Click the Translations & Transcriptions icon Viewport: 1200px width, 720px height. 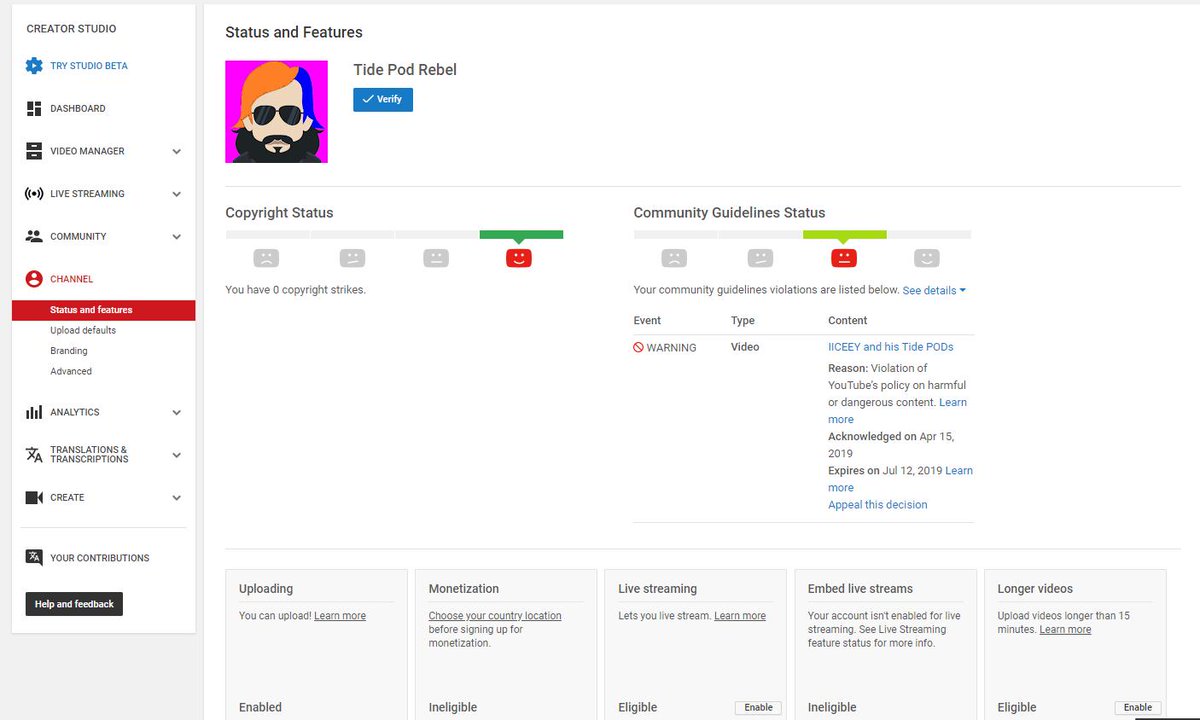pos(34,454)
